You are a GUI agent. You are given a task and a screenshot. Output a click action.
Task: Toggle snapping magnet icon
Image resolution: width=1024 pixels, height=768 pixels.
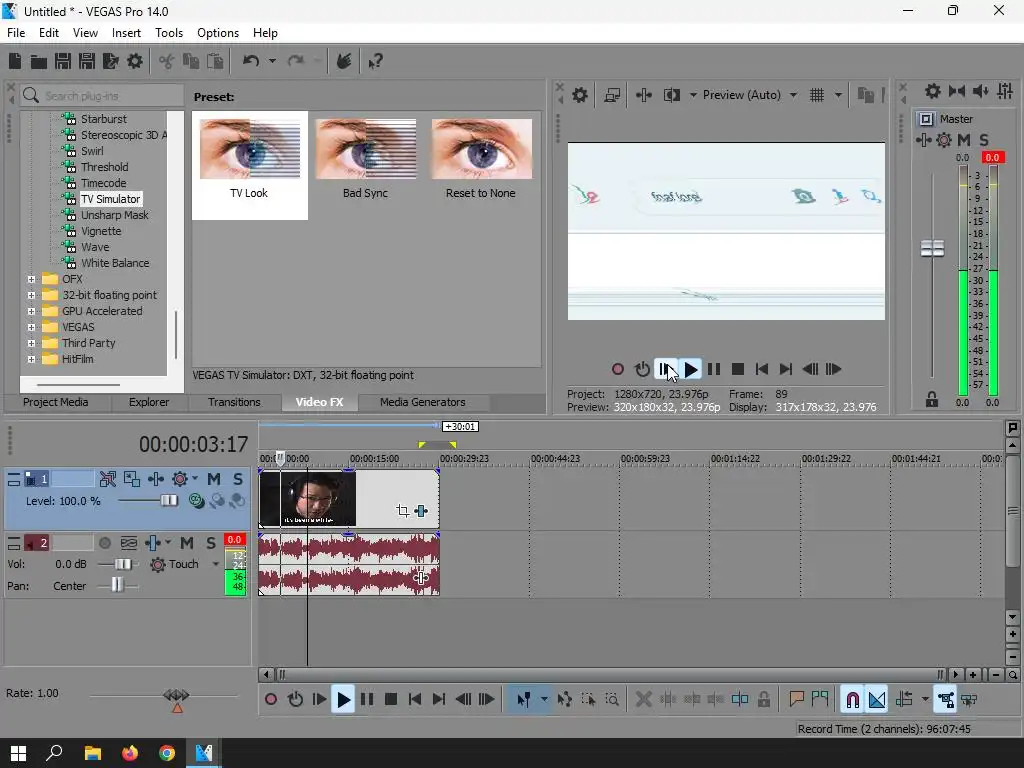tap(852, 700)
